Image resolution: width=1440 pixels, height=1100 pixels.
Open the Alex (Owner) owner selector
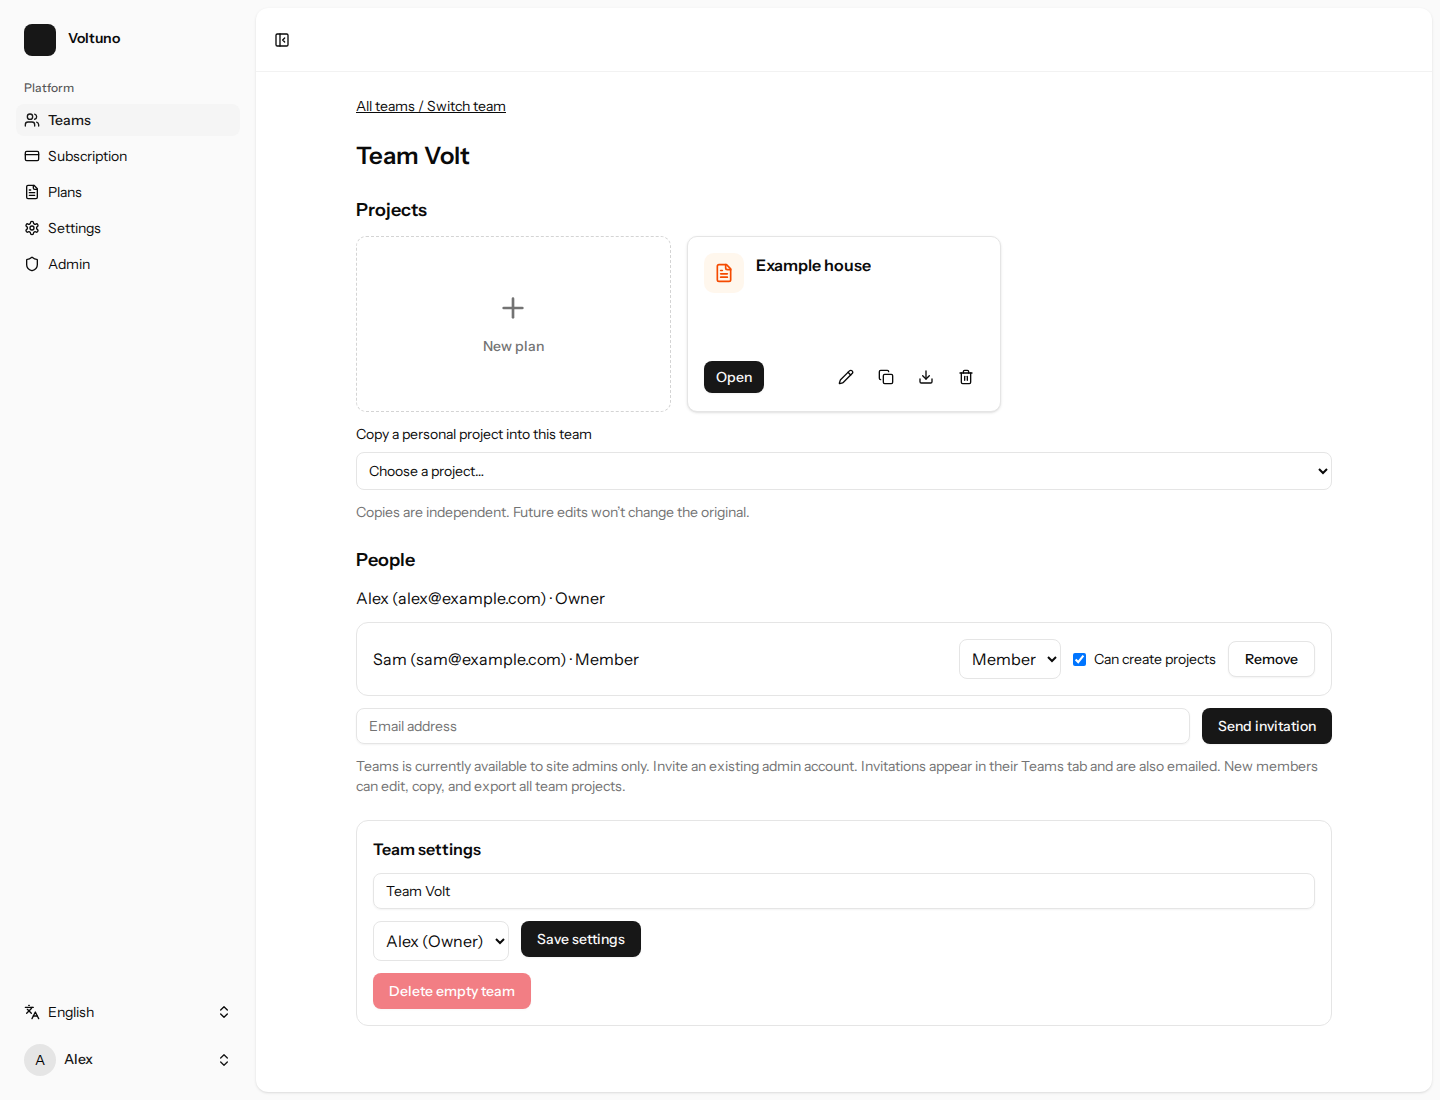[441, 941]
